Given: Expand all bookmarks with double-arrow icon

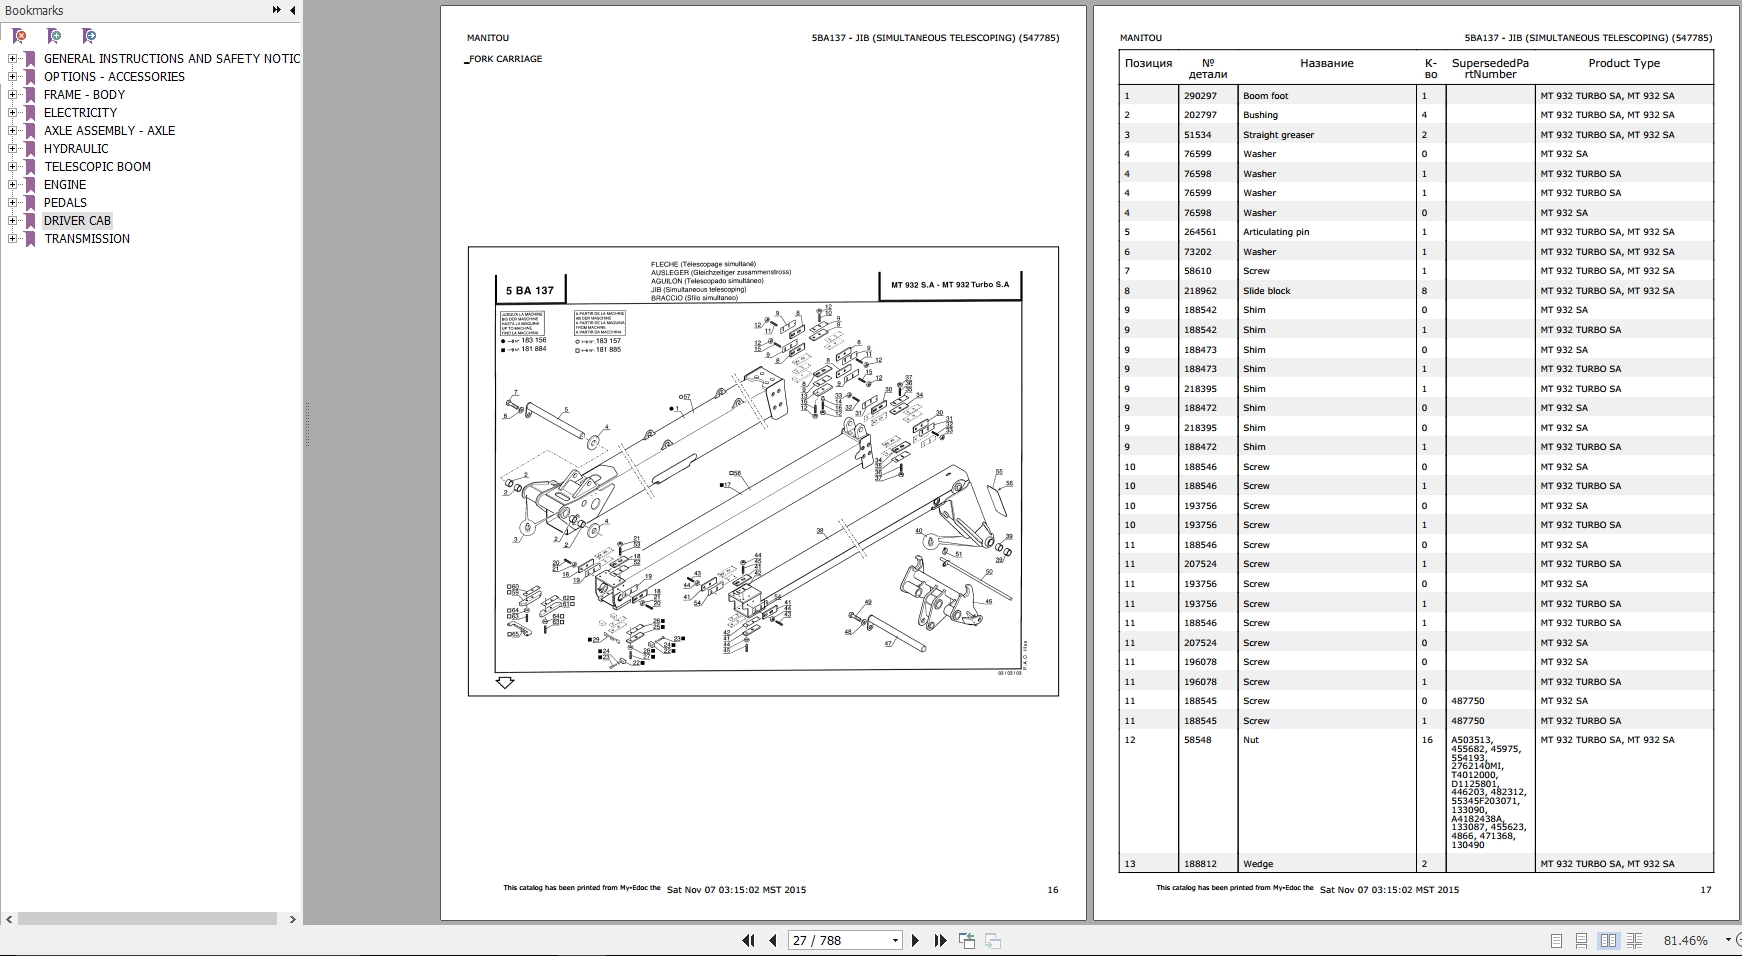Looking at the screenshot, I should (x=276, y=10).
